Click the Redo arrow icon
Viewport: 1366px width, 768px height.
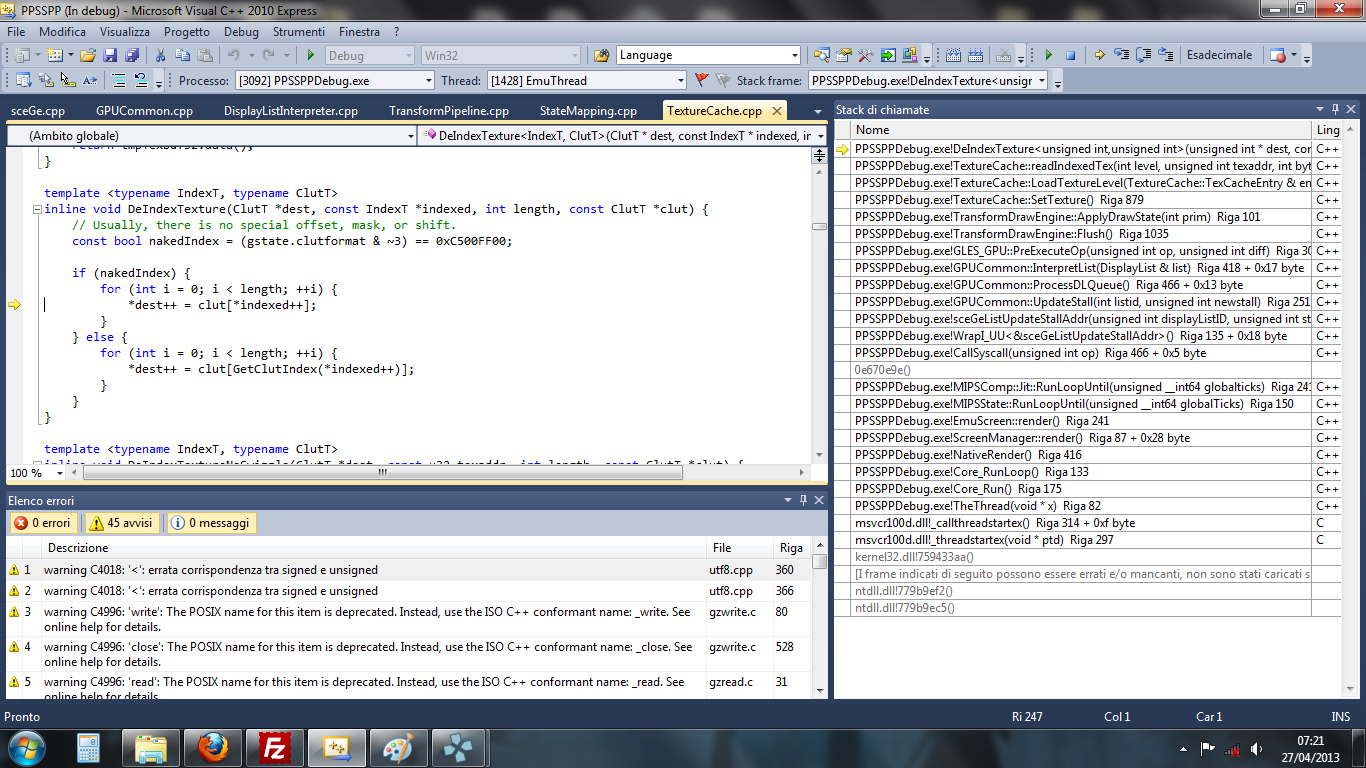pyautogui.click(x=268, y=55)
